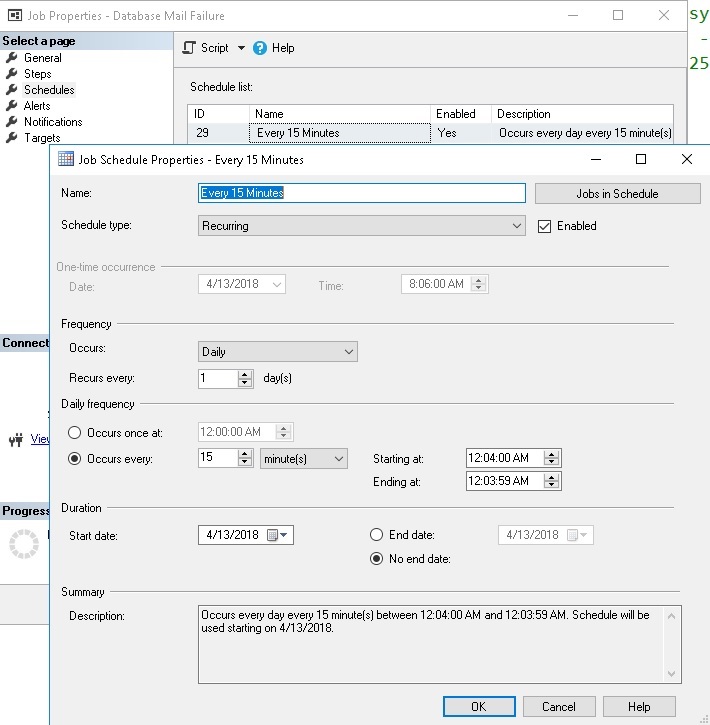Select the Occurs every radio button
This screenshot has width=710, height=725.
click(74, 459)
